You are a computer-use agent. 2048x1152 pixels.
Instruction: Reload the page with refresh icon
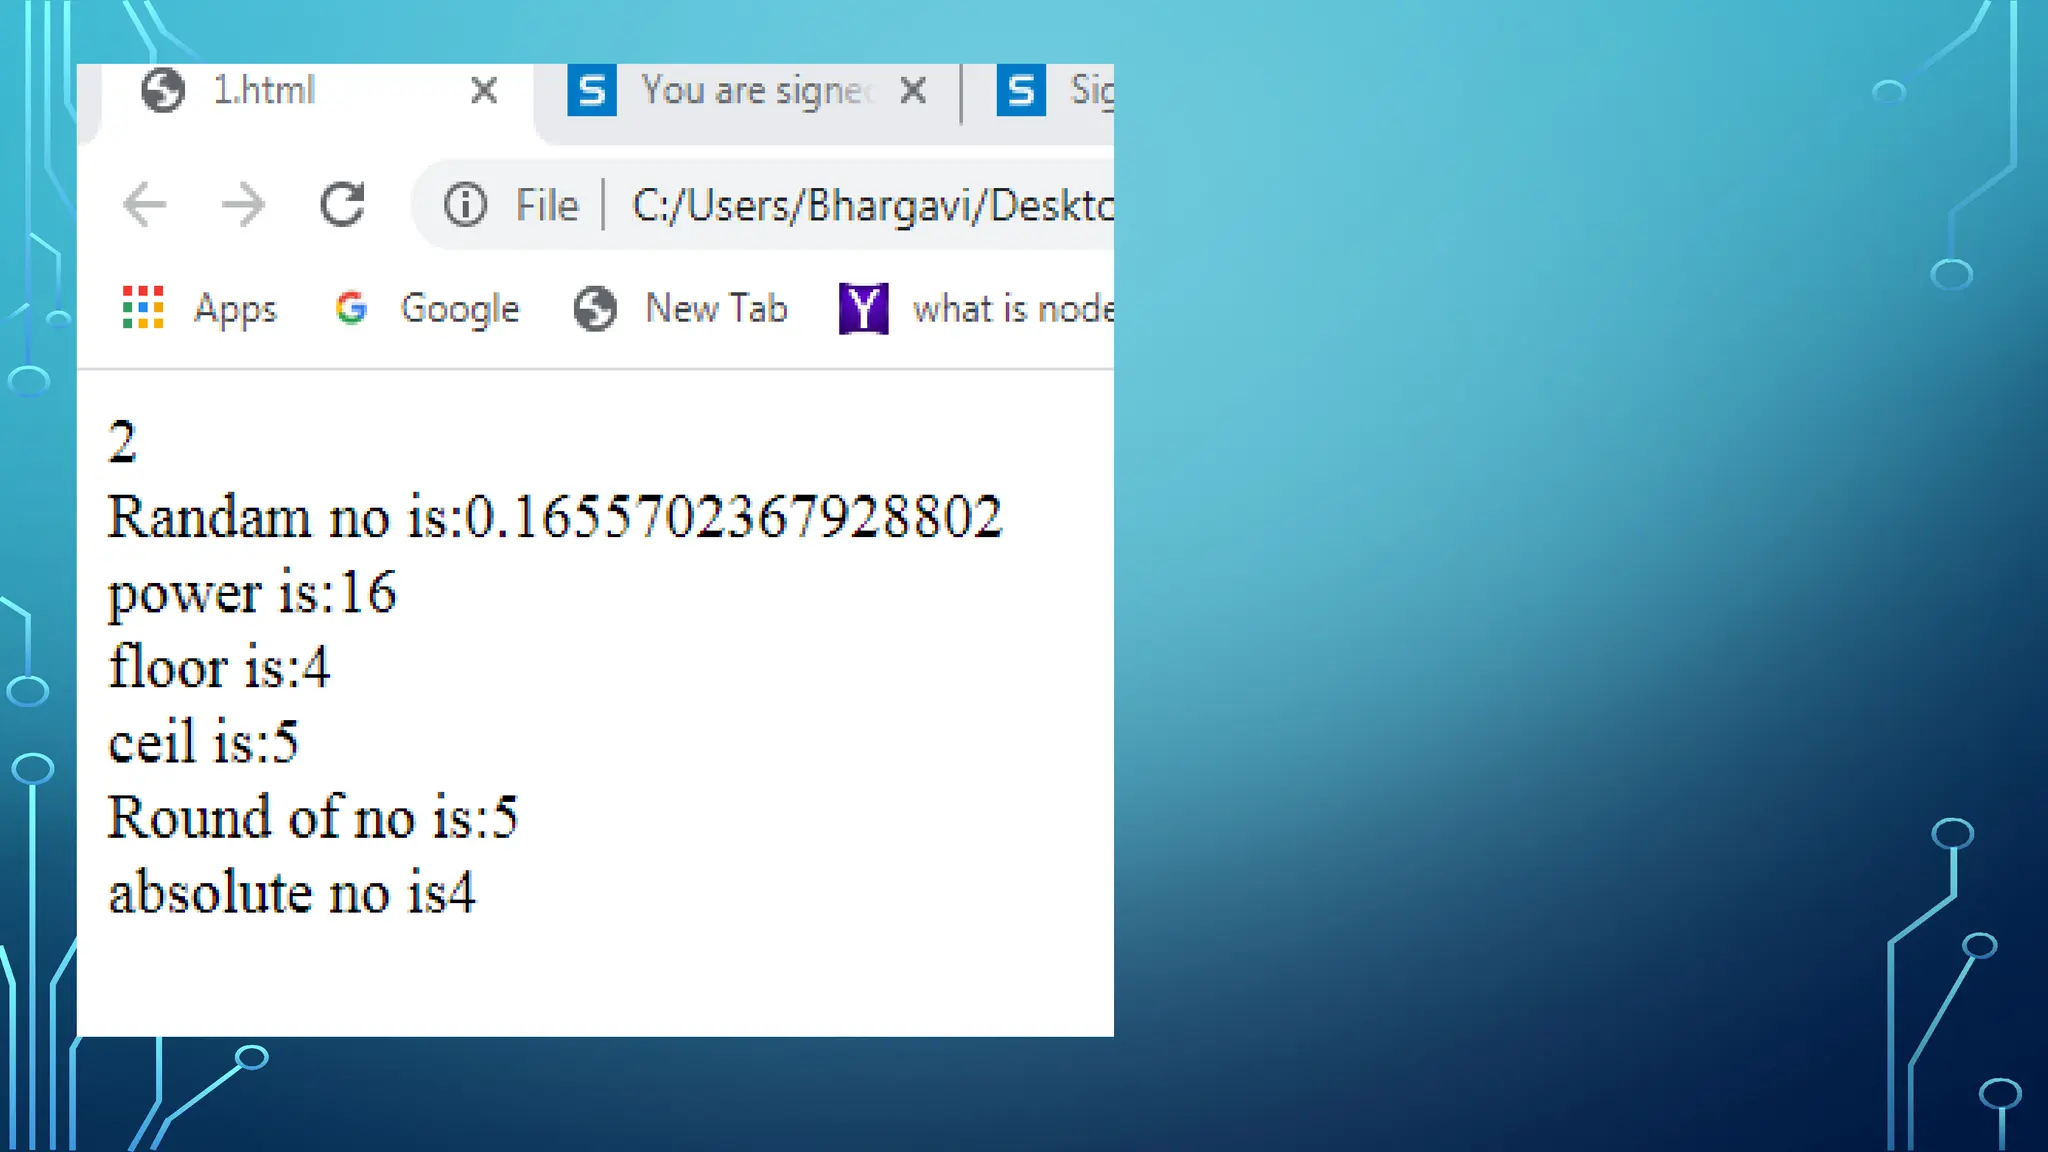pyautogui.click(x=342, y=205)
